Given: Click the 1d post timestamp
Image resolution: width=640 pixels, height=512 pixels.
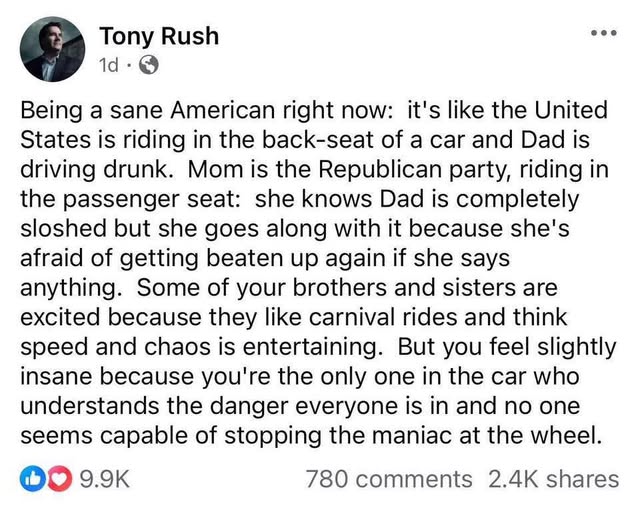Looking at the screenshot, I should [x=111, y=66].
